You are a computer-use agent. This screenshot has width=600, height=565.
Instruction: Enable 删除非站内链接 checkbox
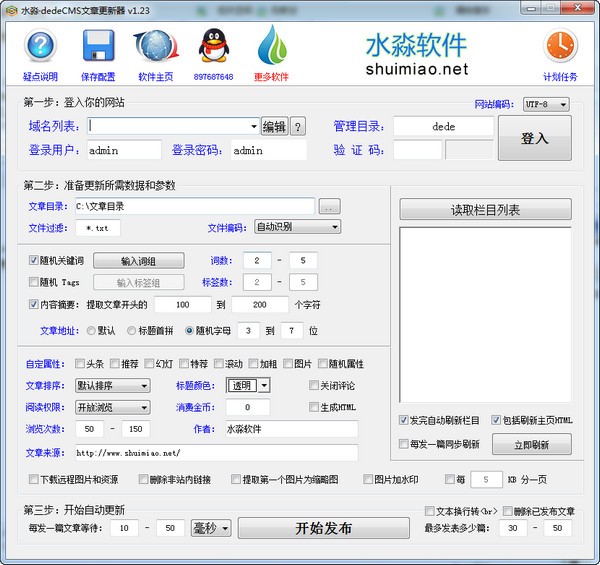(143, 479)
